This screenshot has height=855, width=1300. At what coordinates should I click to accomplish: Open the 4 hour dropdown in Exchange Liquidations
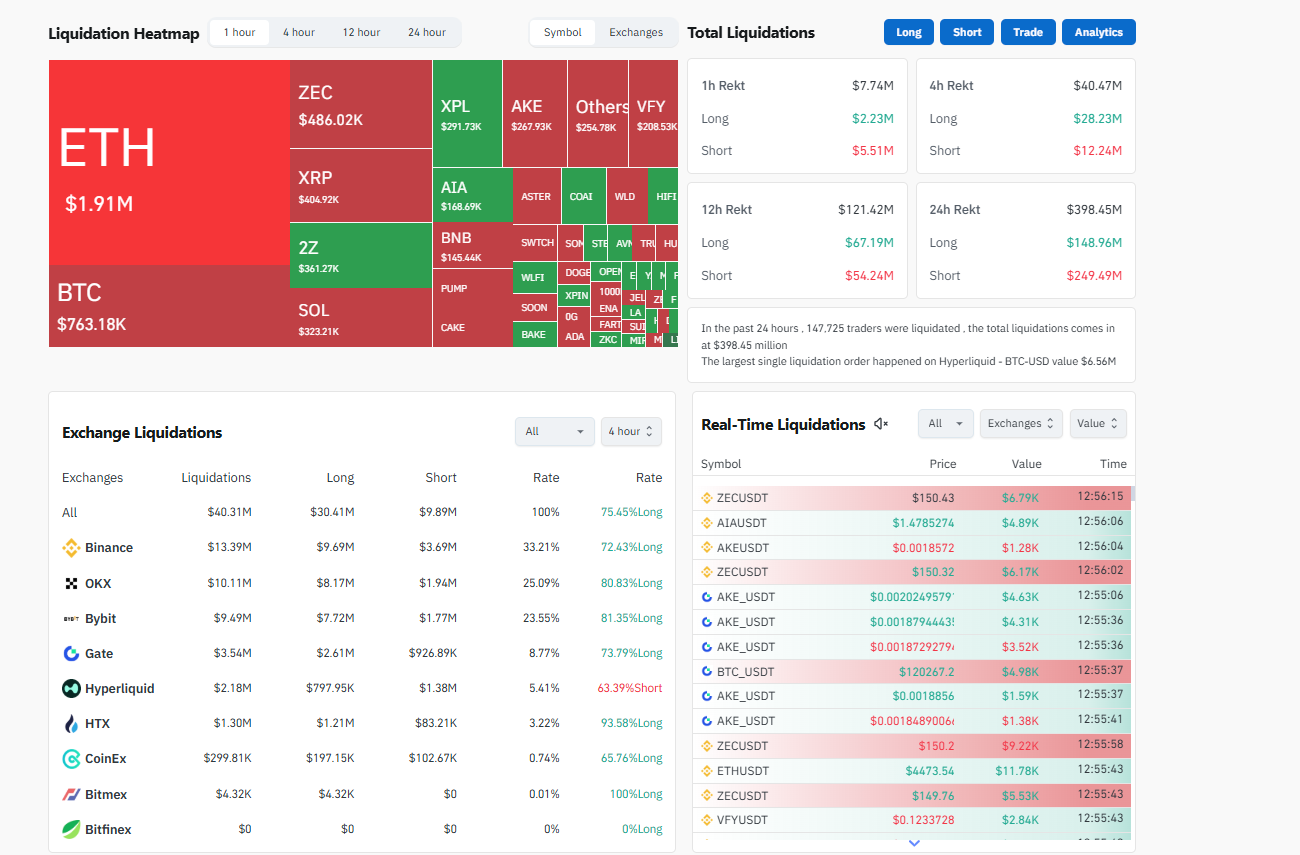tap(631, 431)
